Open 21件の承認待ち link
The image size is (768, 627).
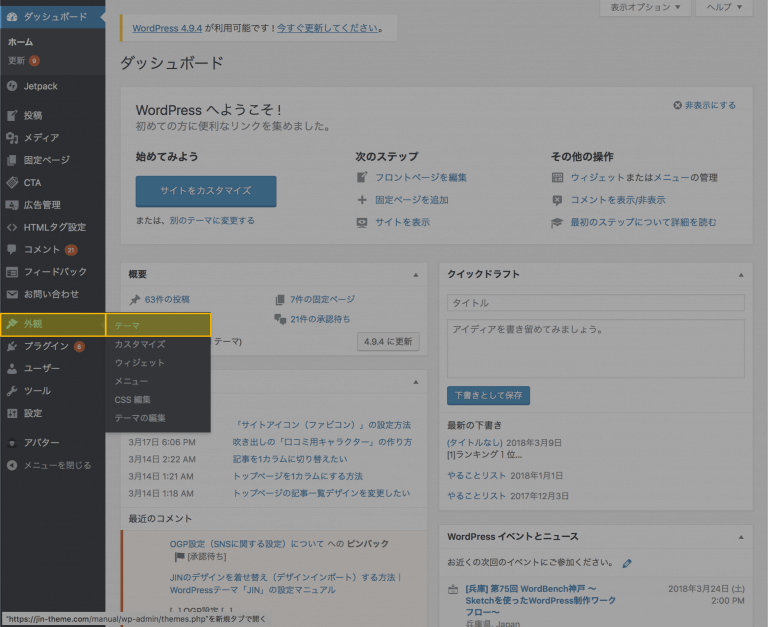pos(320,319)
